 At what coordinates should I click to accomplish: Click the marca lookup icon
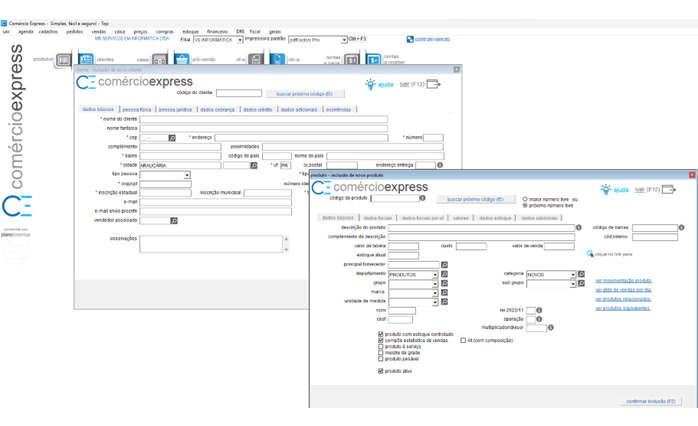(444, 292)
